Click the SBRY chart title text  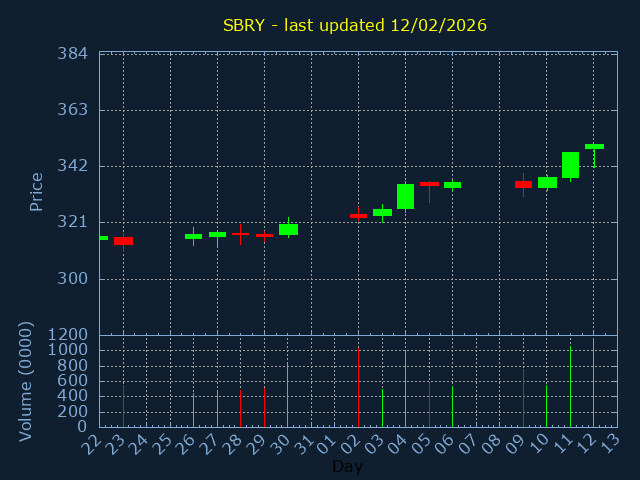[355, 25]
